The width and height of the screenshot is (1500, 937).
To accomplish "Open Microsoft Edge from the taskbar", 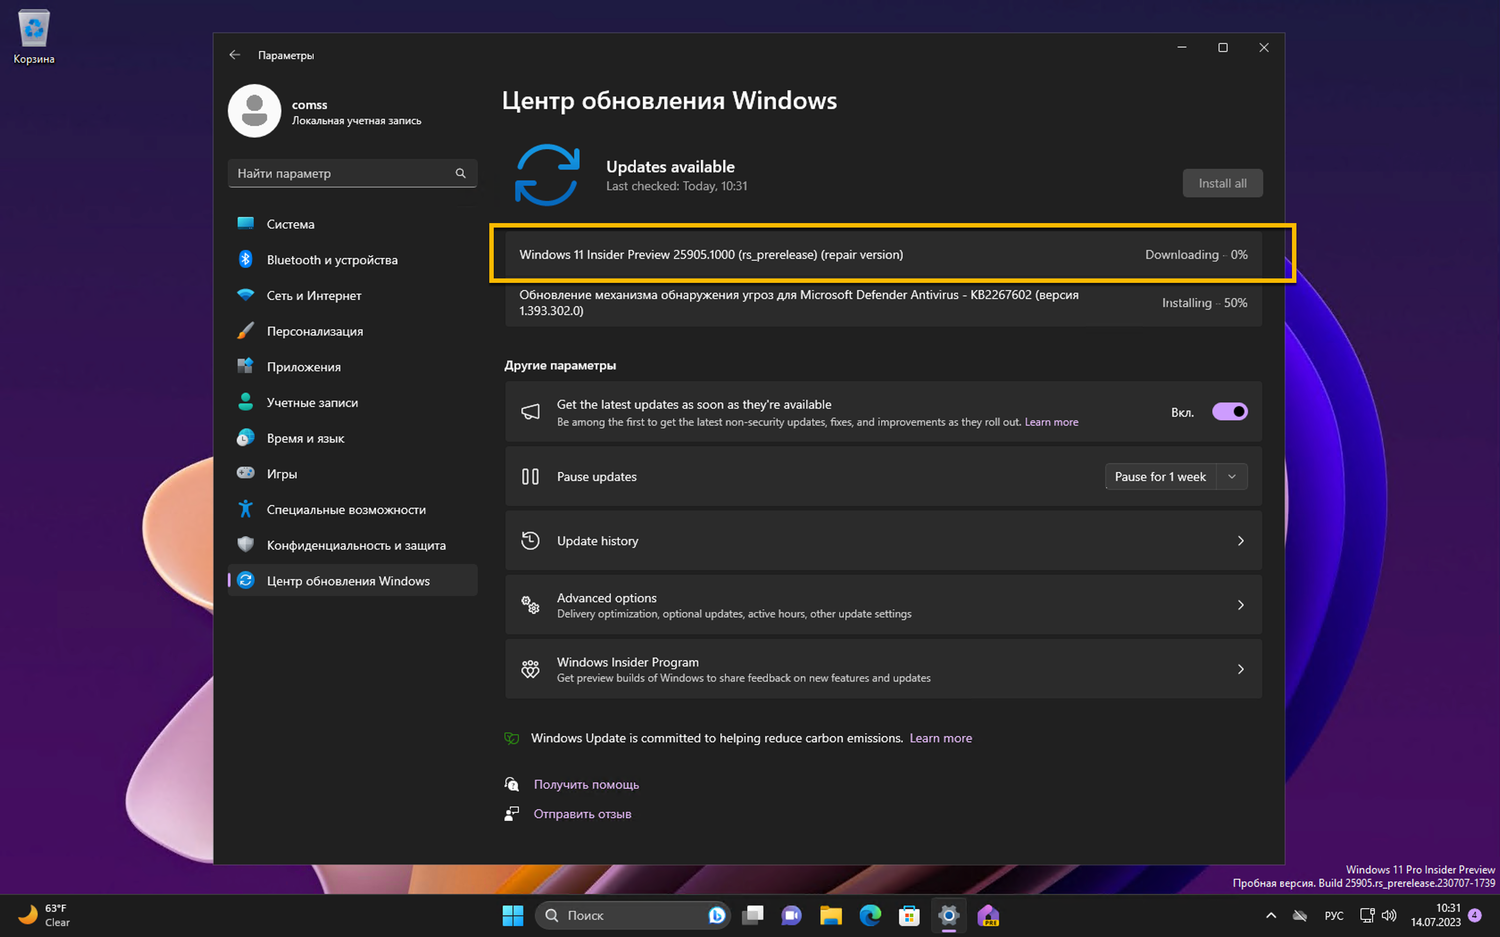I will point(870,915).
